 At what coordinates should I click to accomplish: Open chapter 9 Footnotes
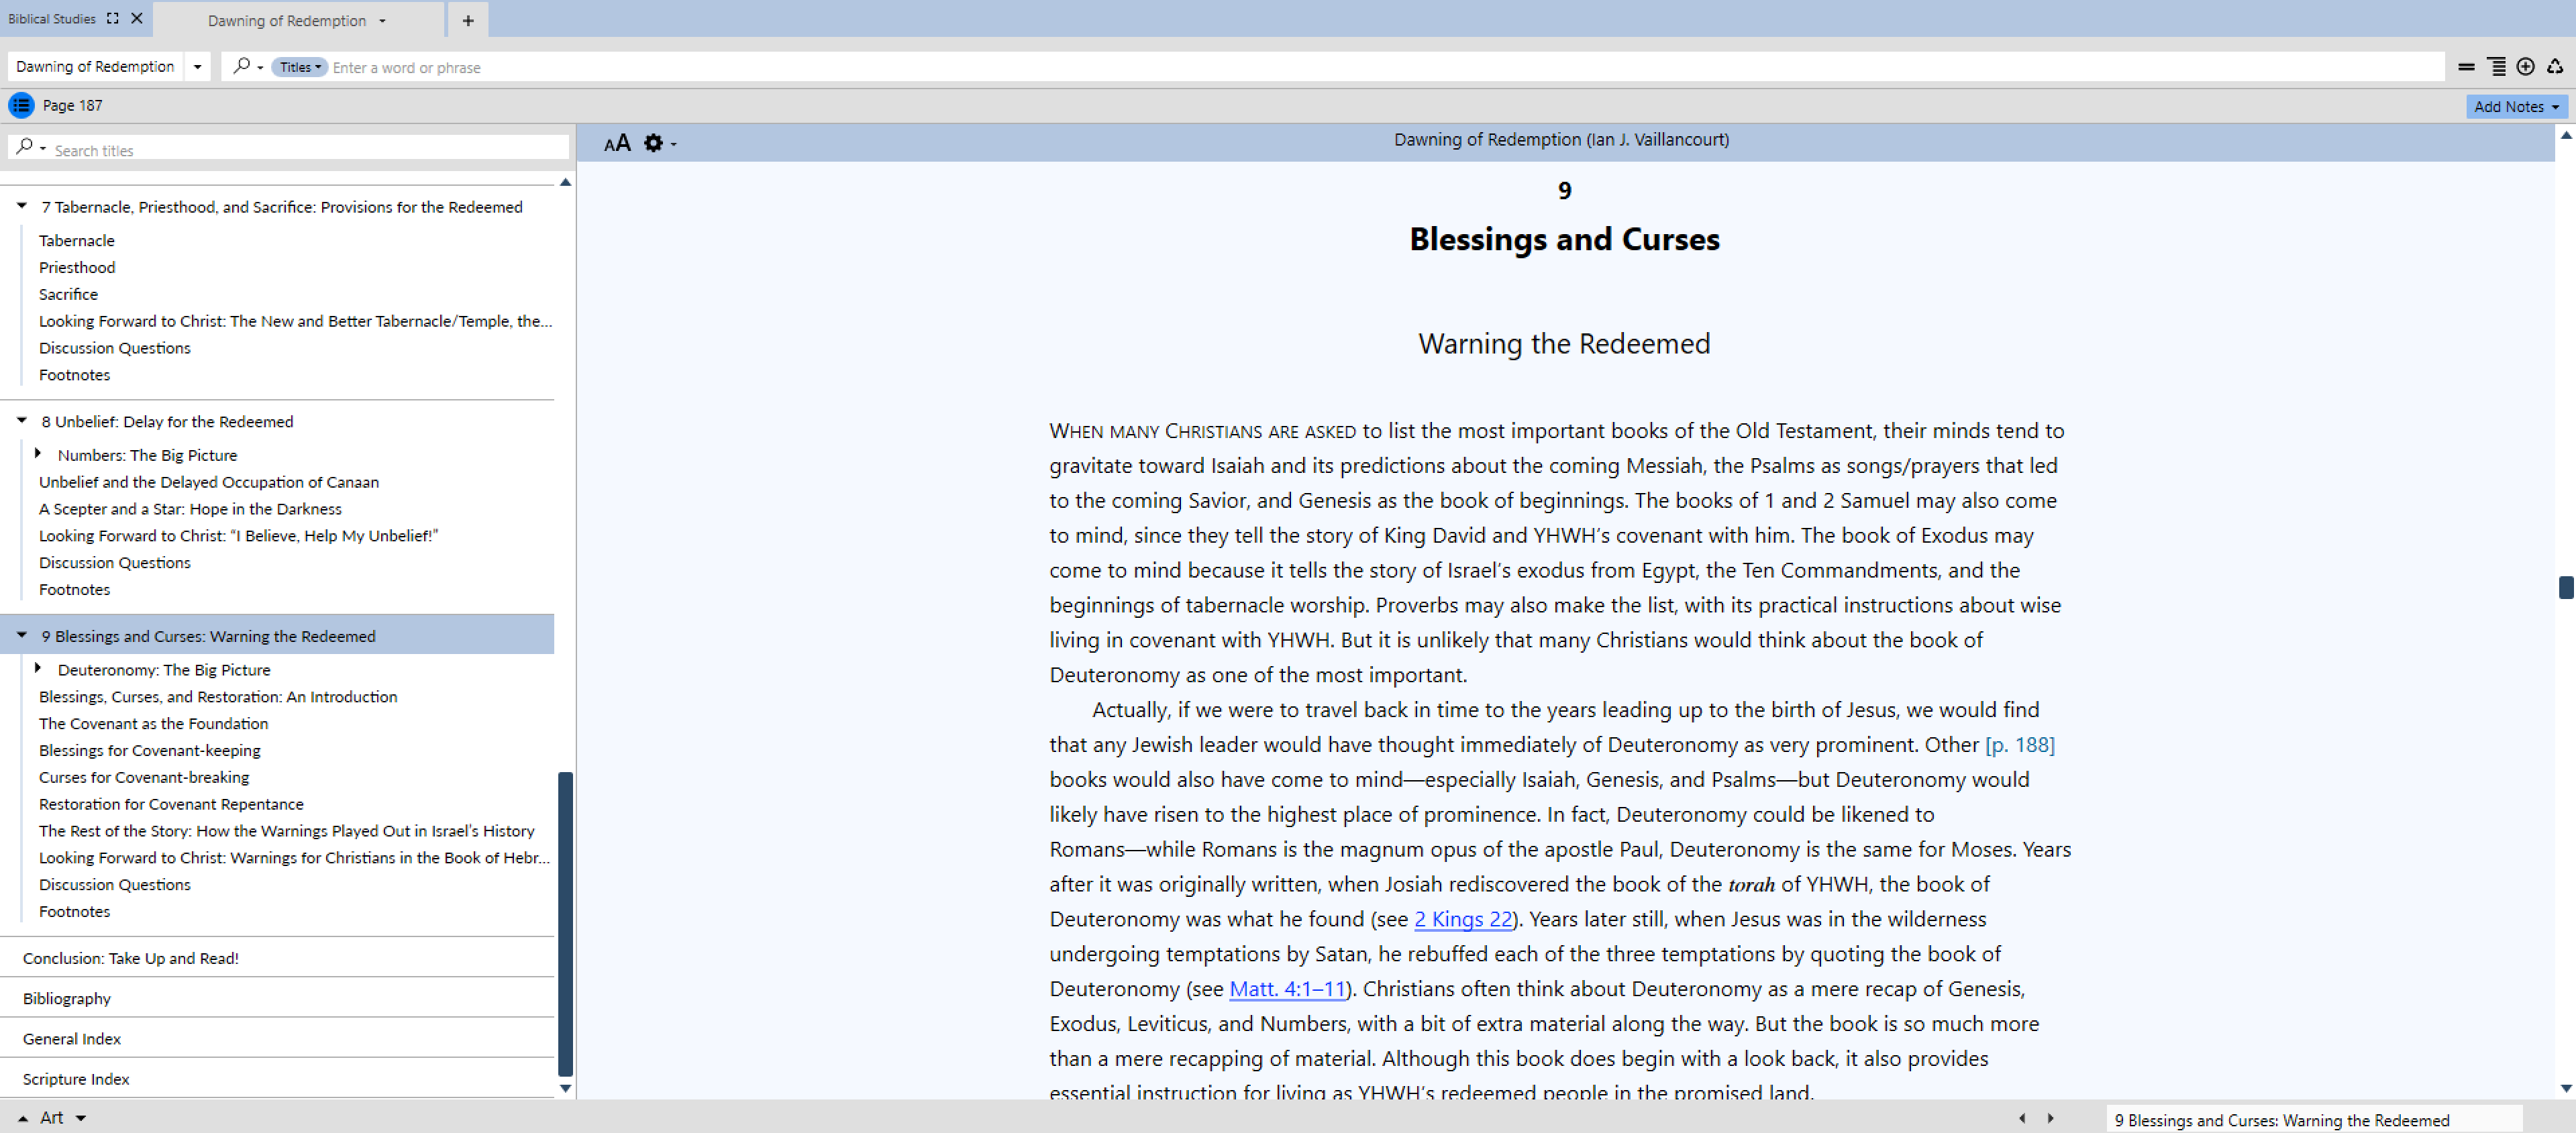point(75,912)
